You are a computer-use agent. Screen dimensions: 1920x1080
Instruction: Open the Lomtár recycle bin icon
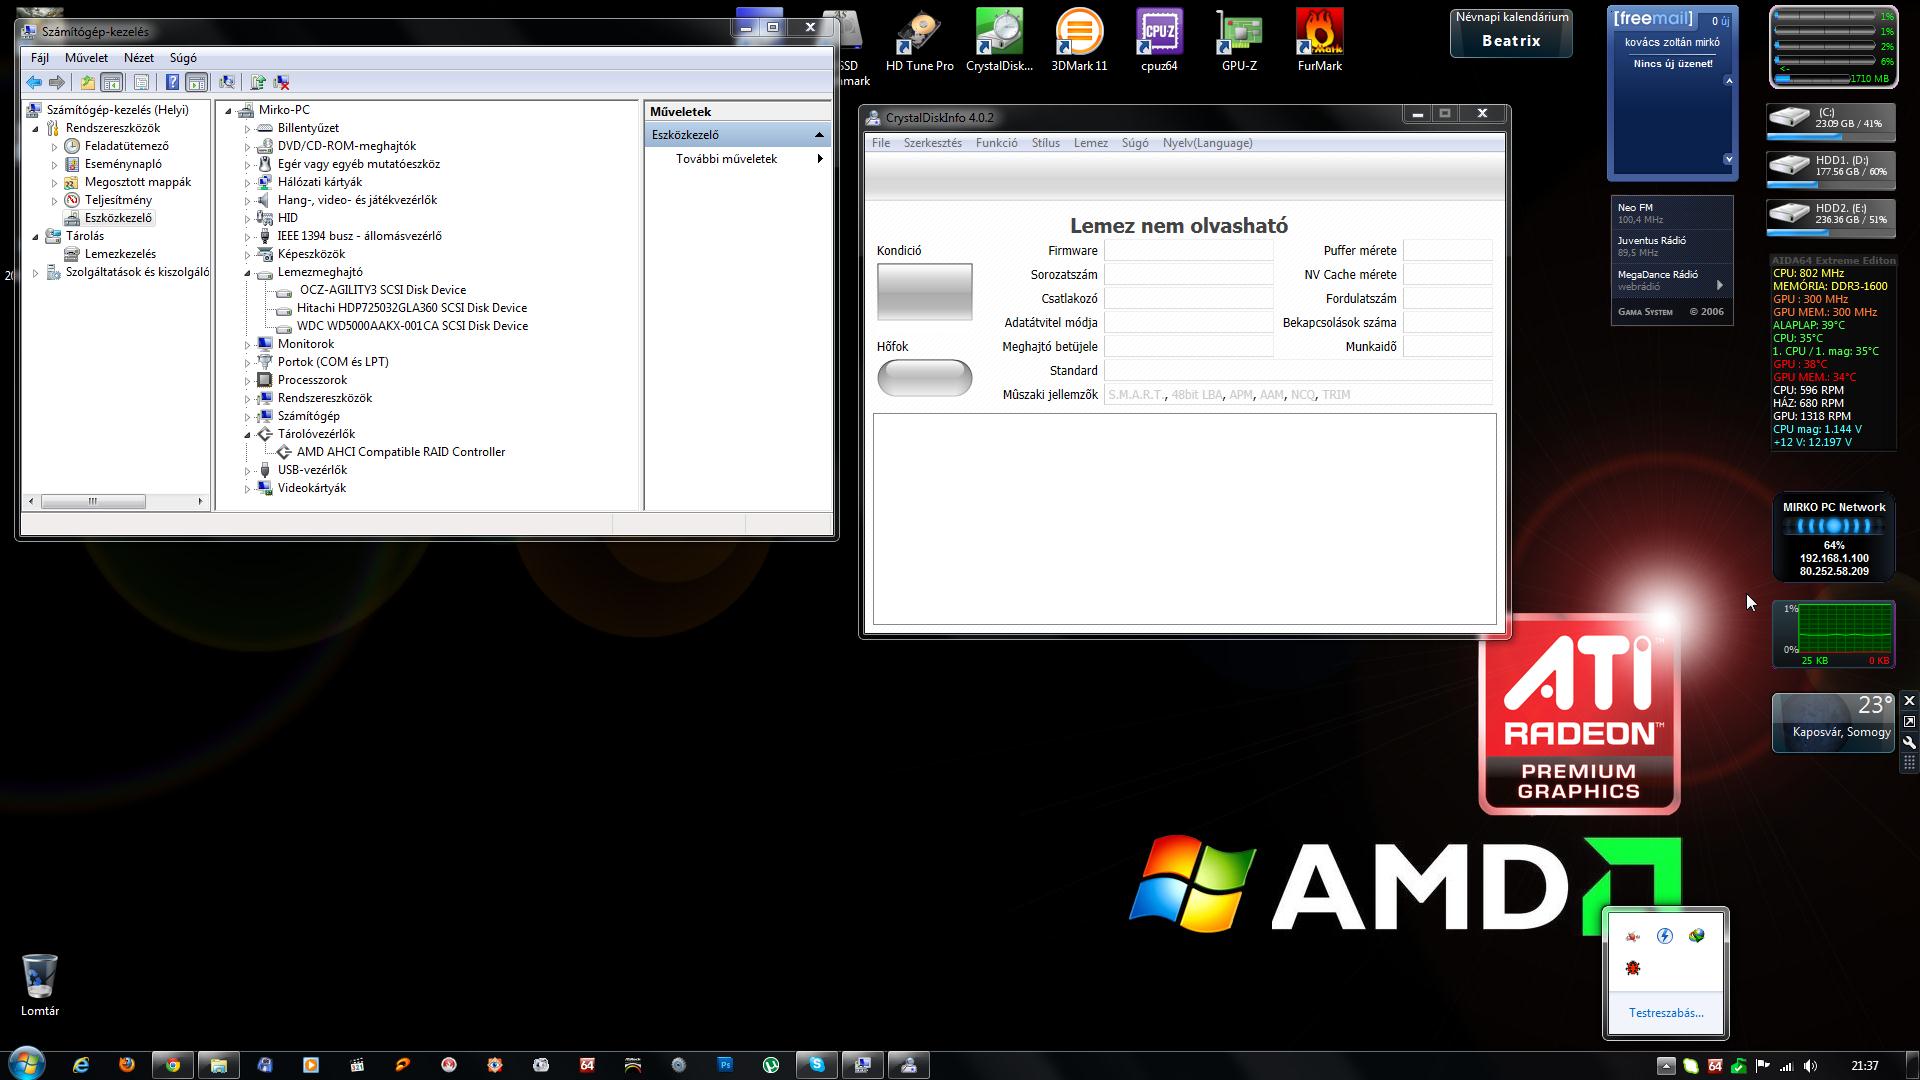click(40, 985)
